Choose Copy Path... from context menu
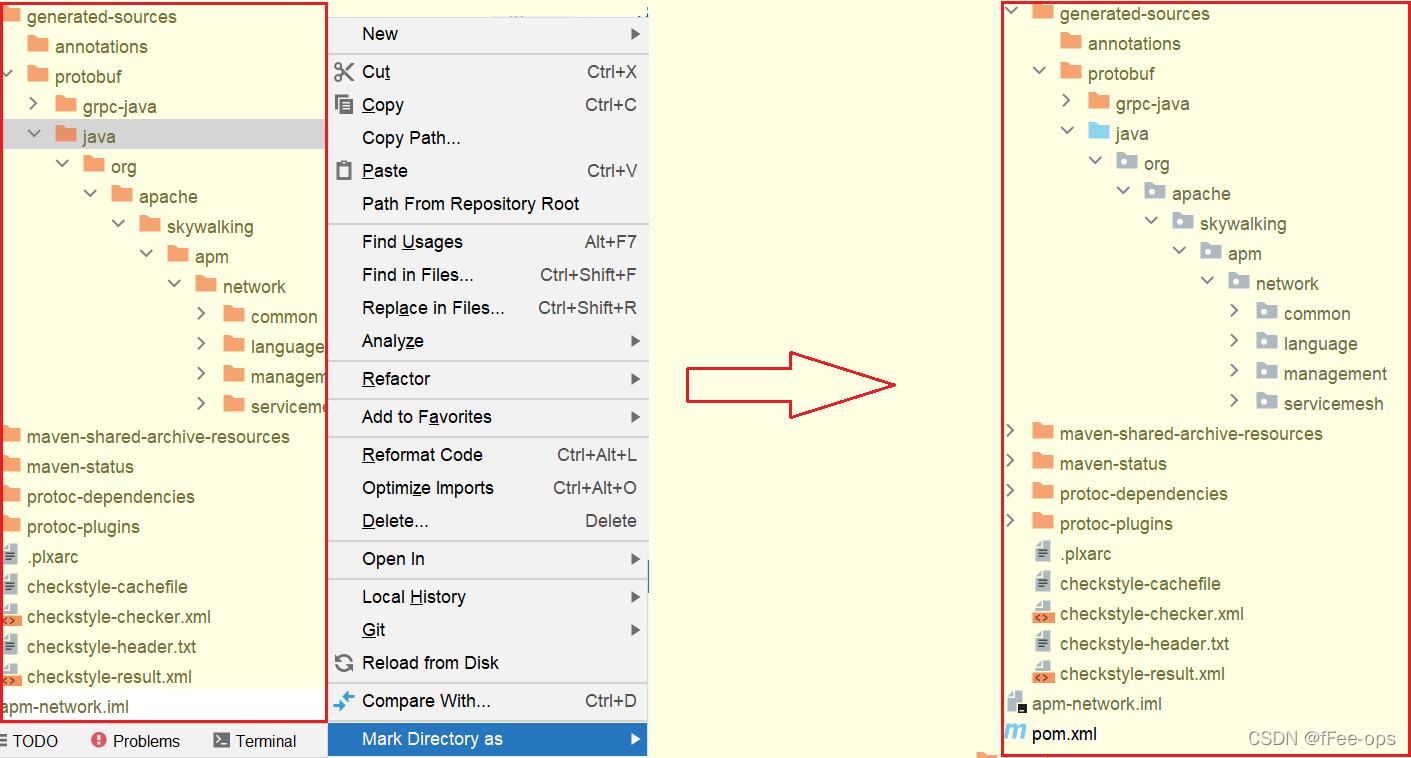This screenshot has height=758, width=1411. point(488,138)
